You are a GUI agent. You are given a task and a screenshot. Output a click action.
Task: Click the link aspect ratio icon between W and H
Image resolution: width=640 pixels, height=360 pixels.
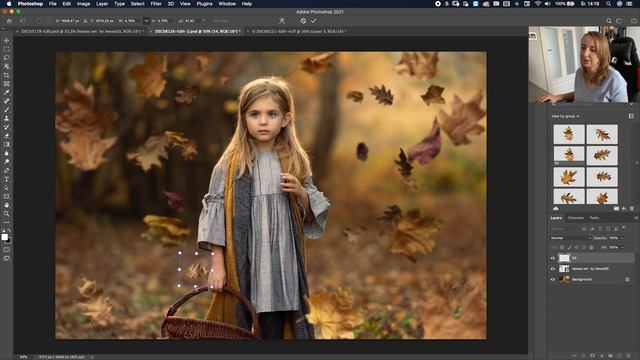(x=147, y=21)
